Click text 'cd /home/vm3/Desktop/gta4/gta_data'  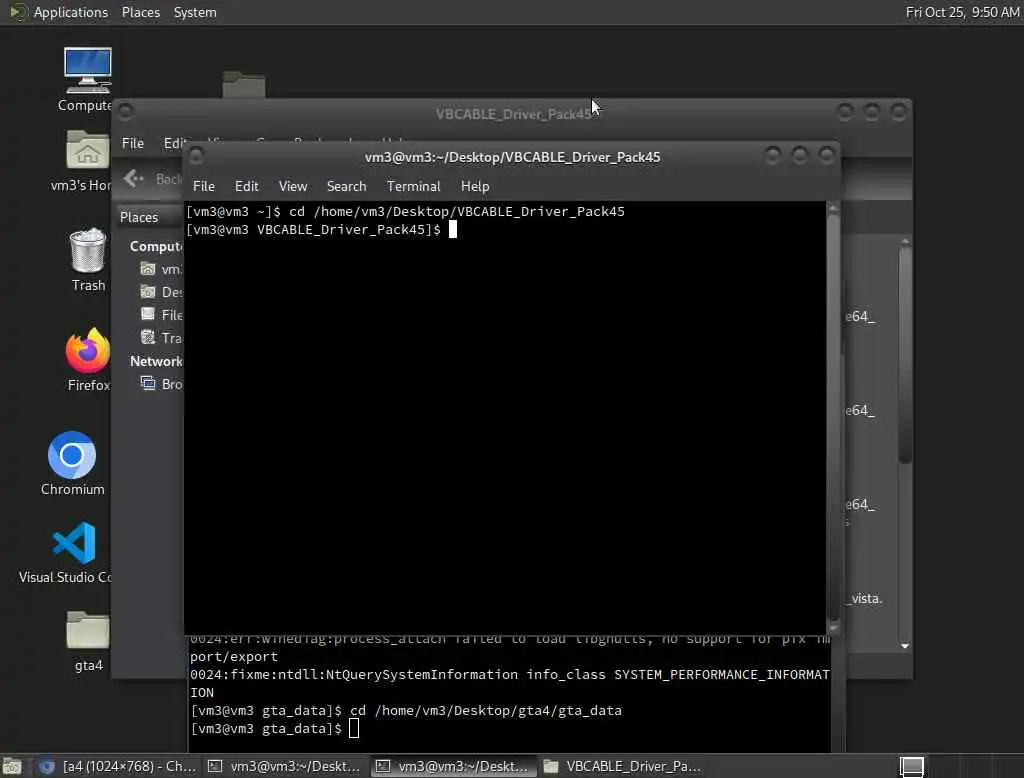click(486, 711)
